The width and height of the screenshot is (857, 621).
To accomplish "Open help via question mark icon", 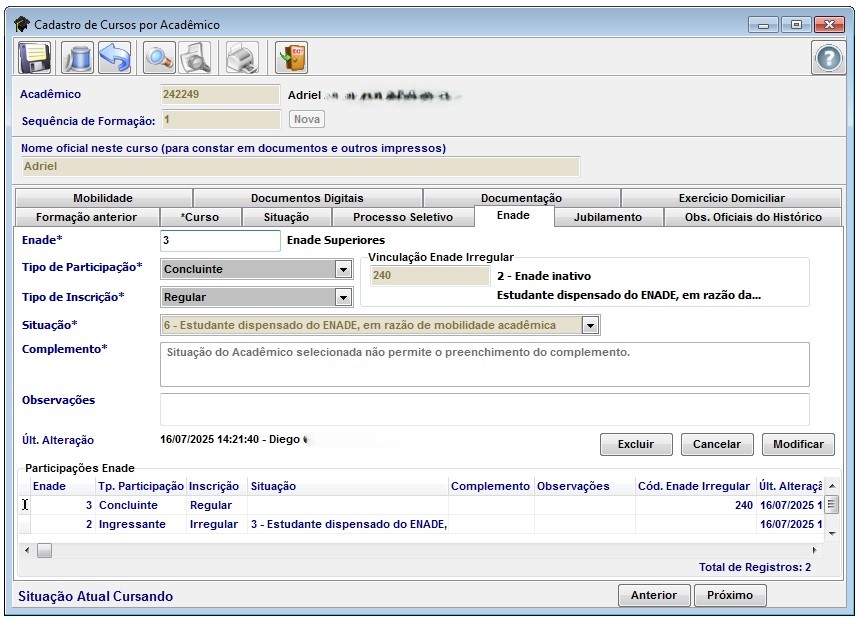I will pyautogui.click(x=827, y=59).
